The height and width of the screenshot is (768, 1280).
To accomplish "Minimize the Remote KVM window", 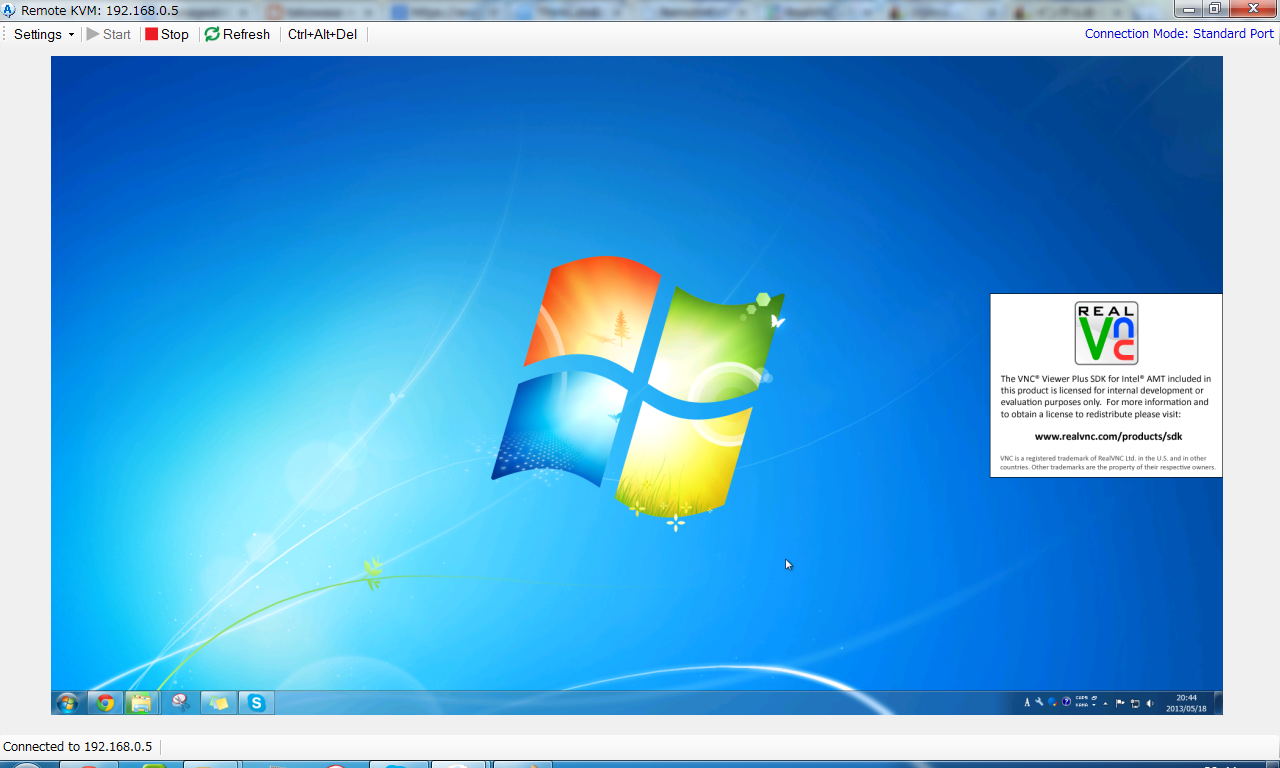I will click(1190, 9).
